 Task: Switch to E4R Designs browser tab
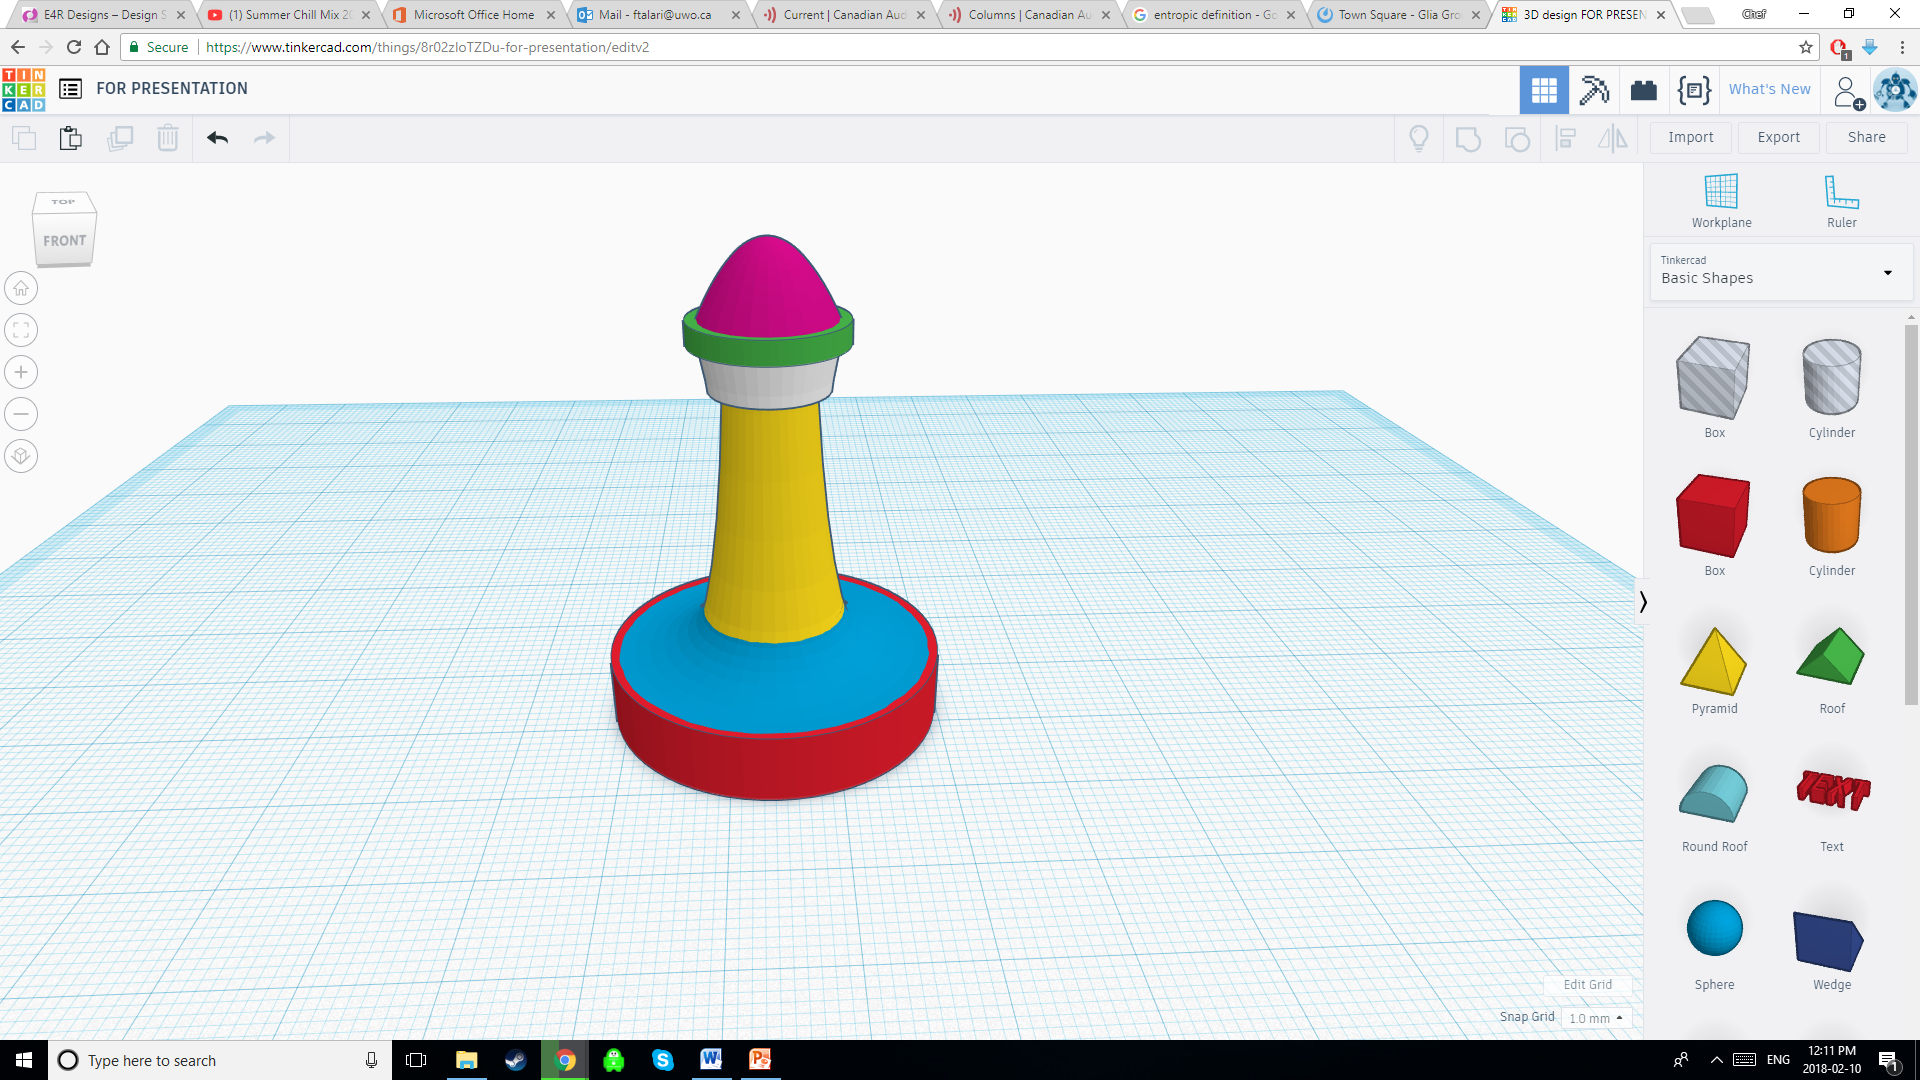105,15
